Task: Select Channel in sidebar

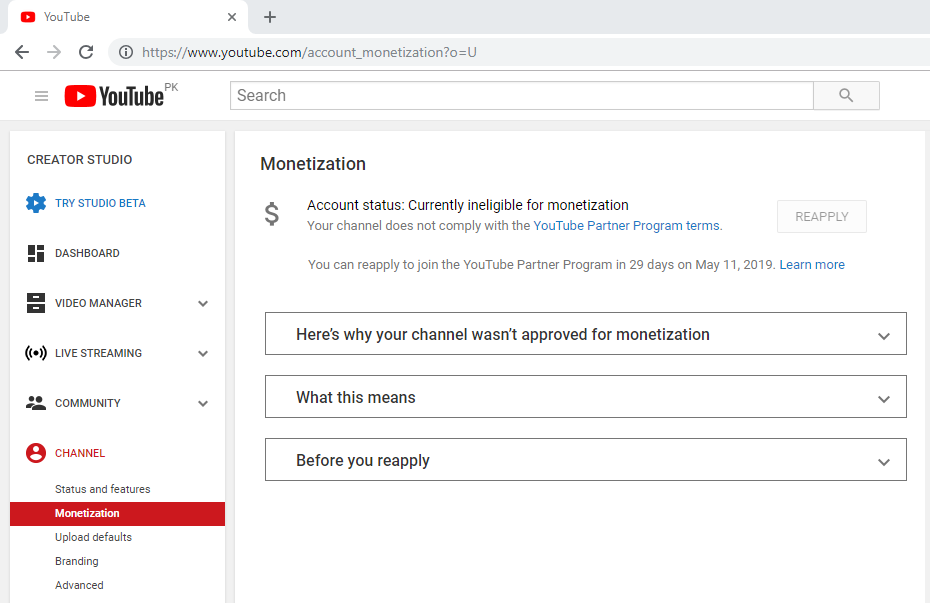Action: pyautogui.click(x=80, y=453)
